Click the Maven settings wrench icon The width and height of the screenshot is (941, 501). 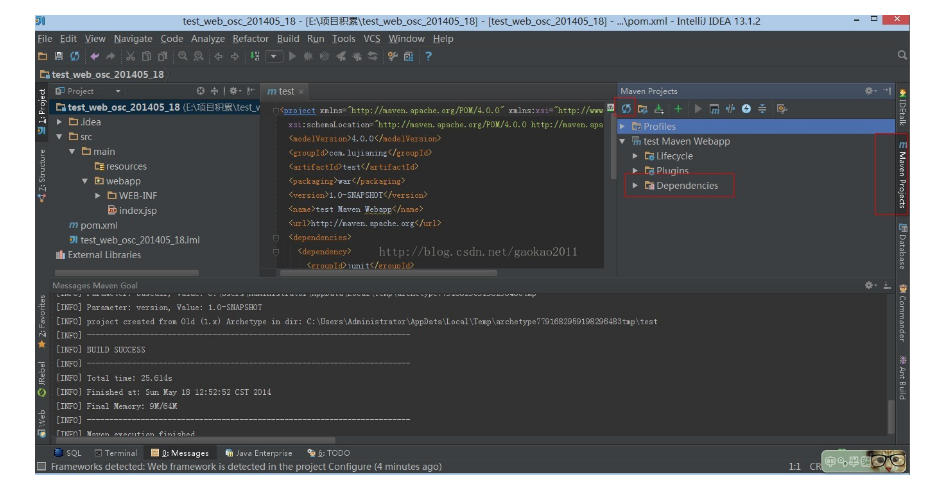tap(783, 108)
